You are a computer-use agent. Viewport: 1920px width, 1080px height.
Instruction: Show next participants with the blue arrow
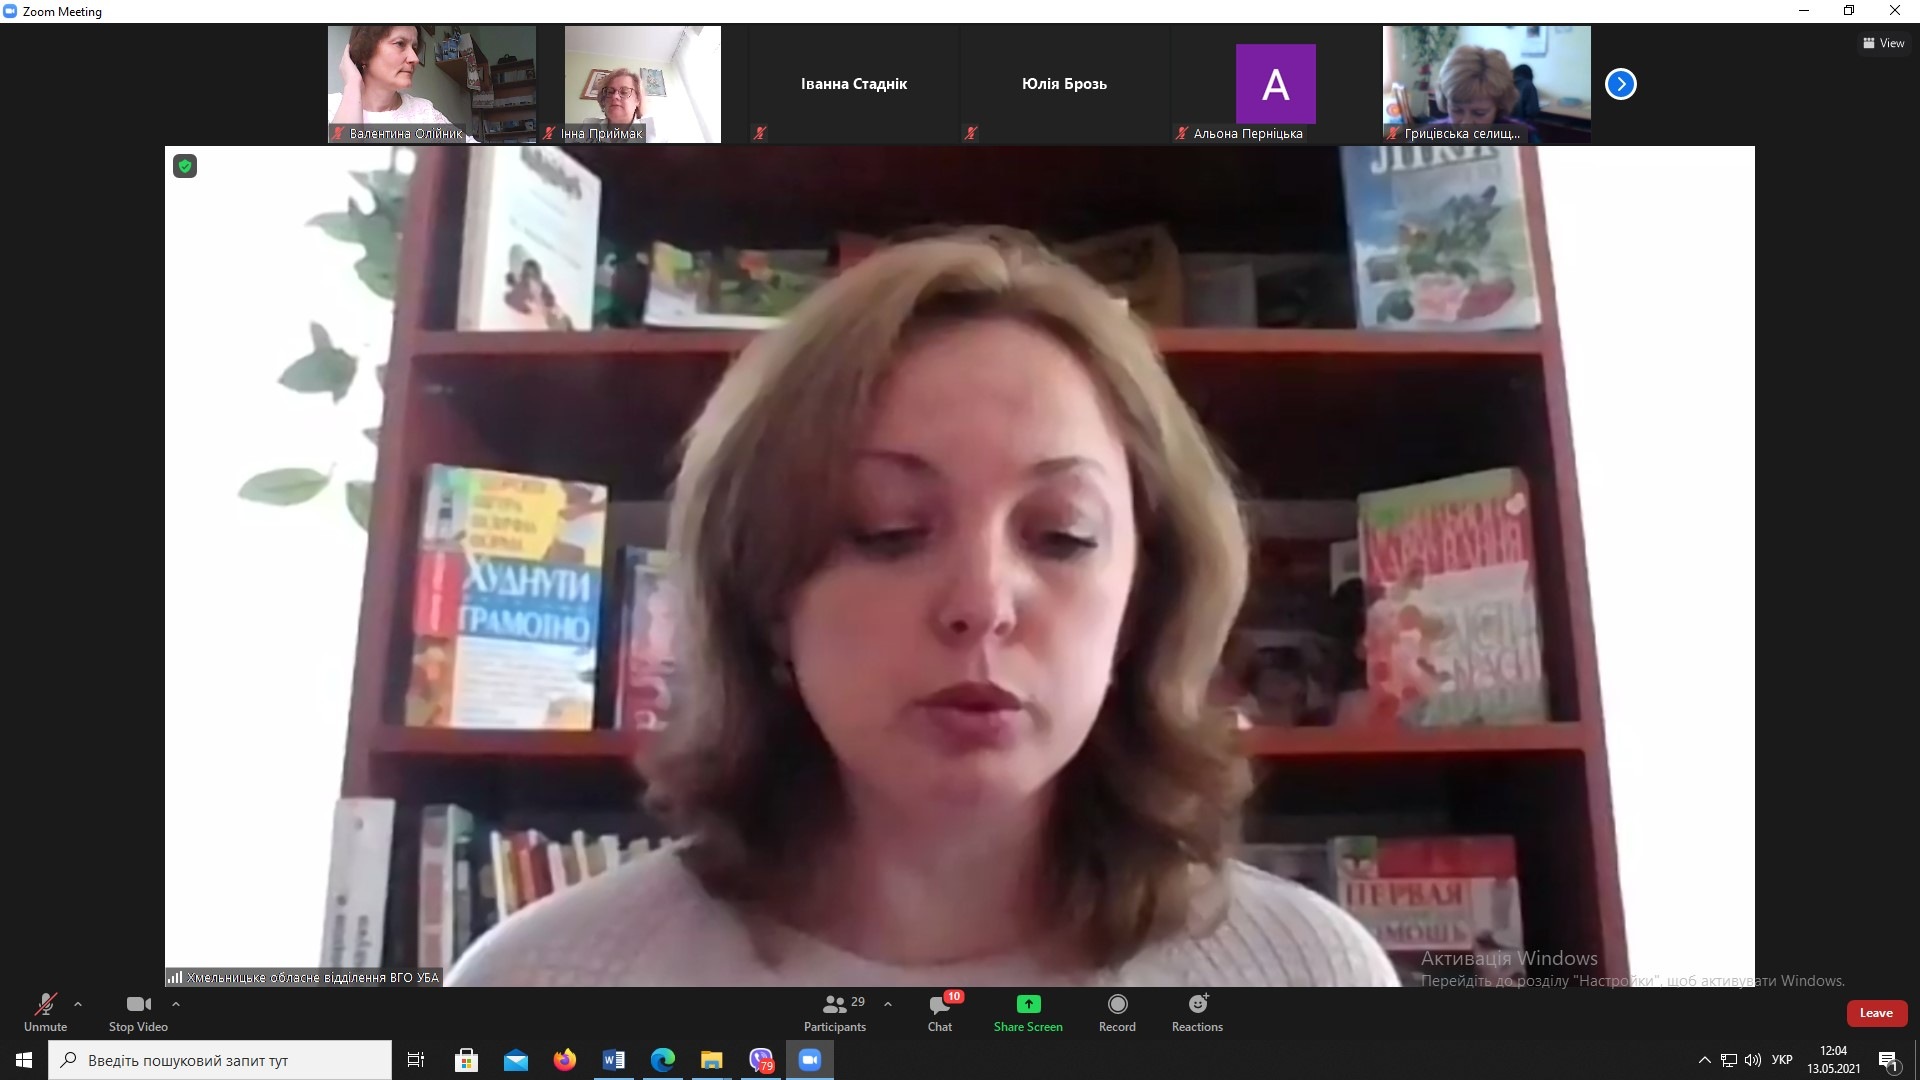coord(1620,84)
